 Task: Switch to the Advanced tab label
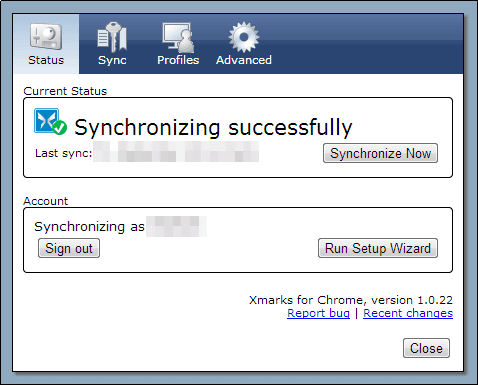[x=244, y=60]
